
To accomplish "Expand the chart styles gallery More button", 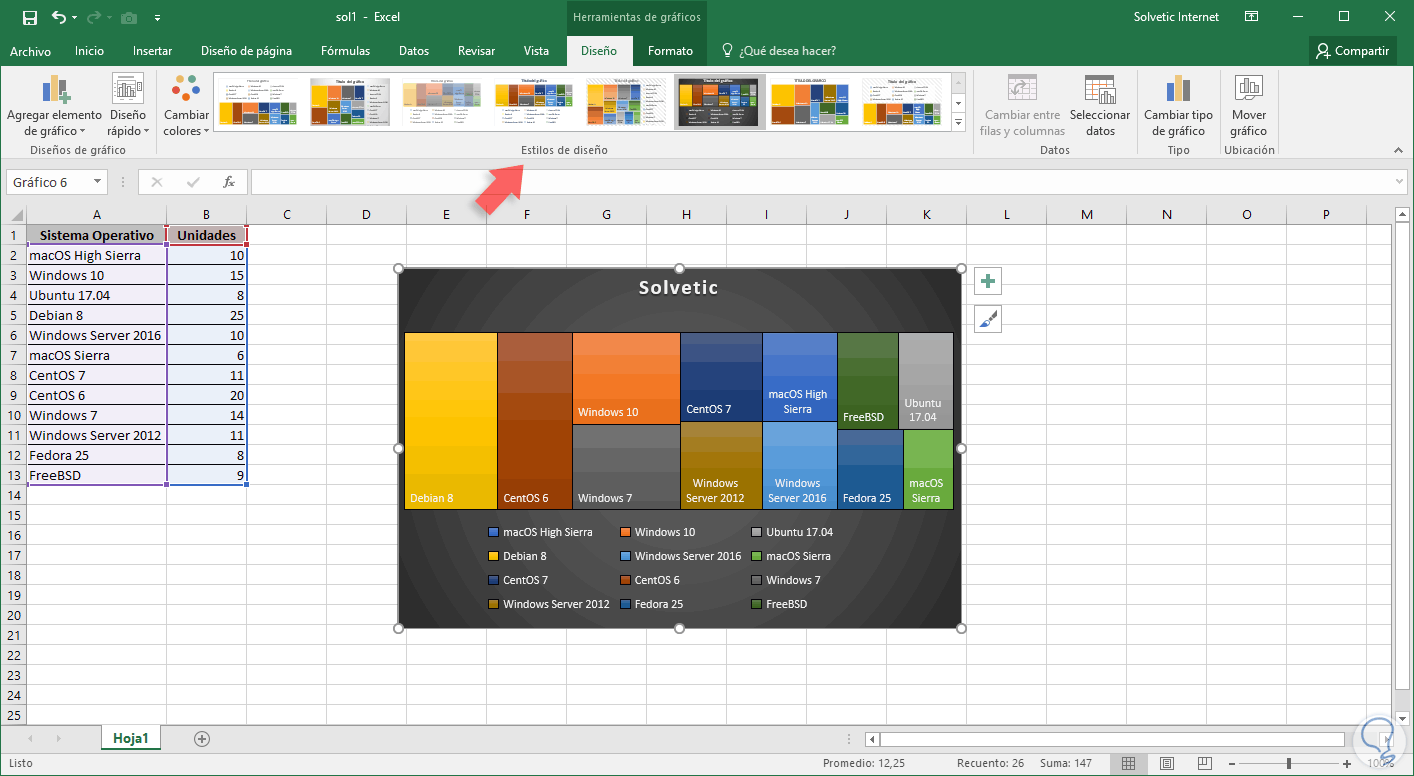I will point(958,122).
